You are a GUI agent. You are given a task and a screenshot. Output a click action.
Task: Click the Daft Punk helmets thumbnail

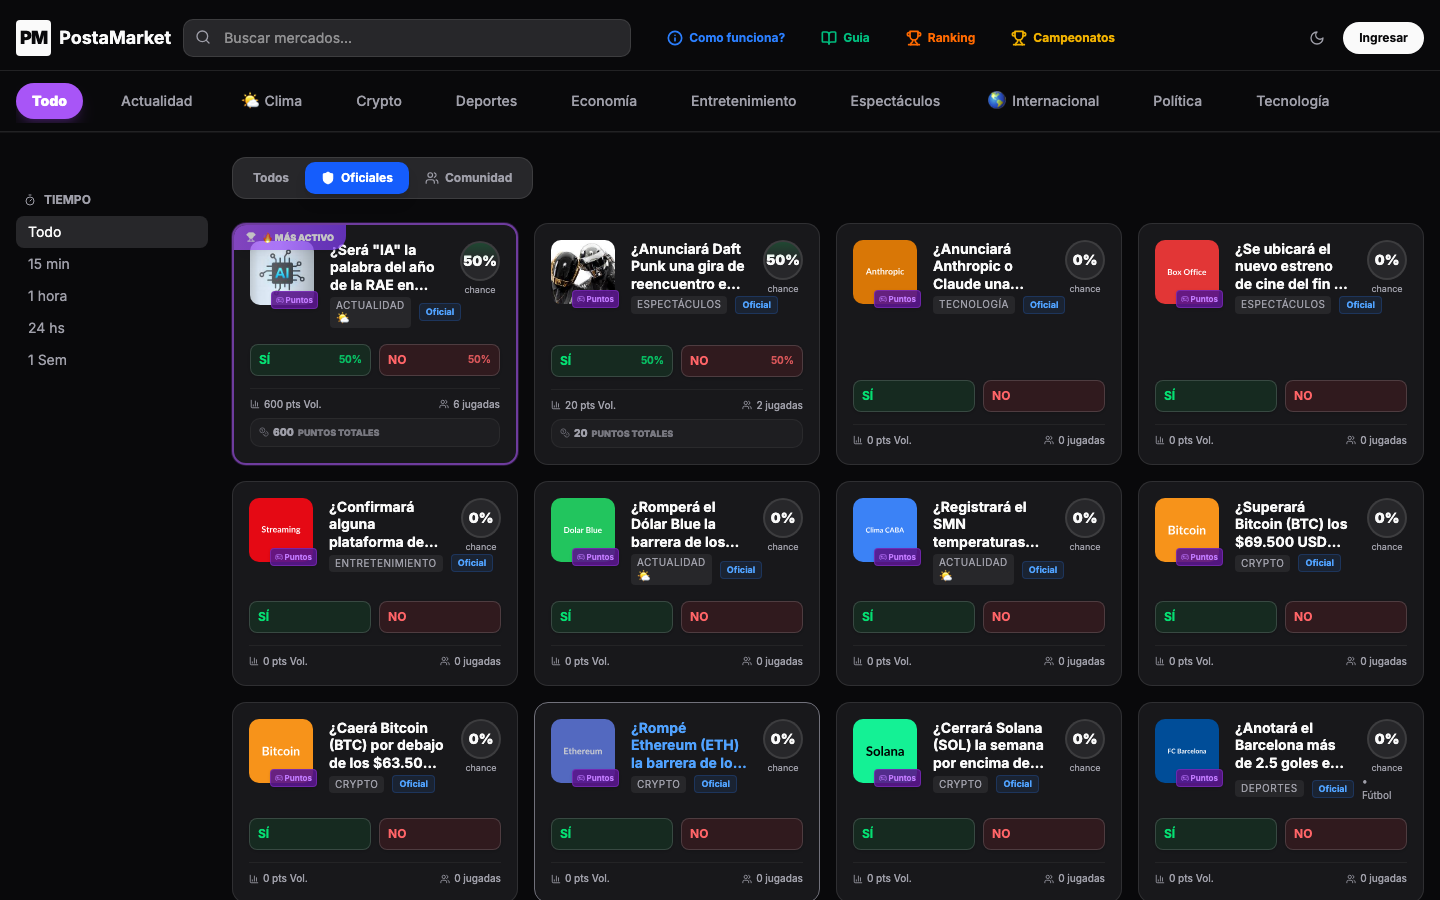(583, 272)
